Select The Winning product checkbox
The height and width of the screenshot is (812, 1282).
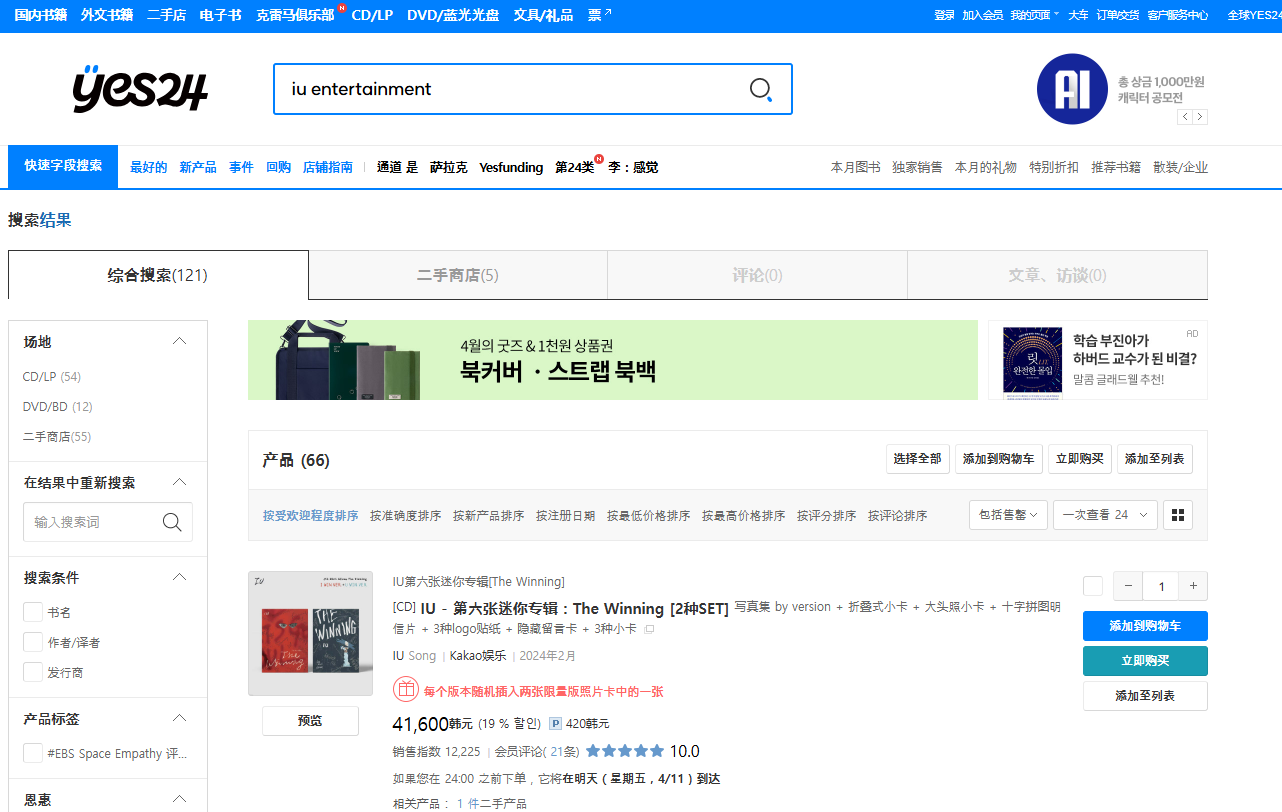[1093, 586]
